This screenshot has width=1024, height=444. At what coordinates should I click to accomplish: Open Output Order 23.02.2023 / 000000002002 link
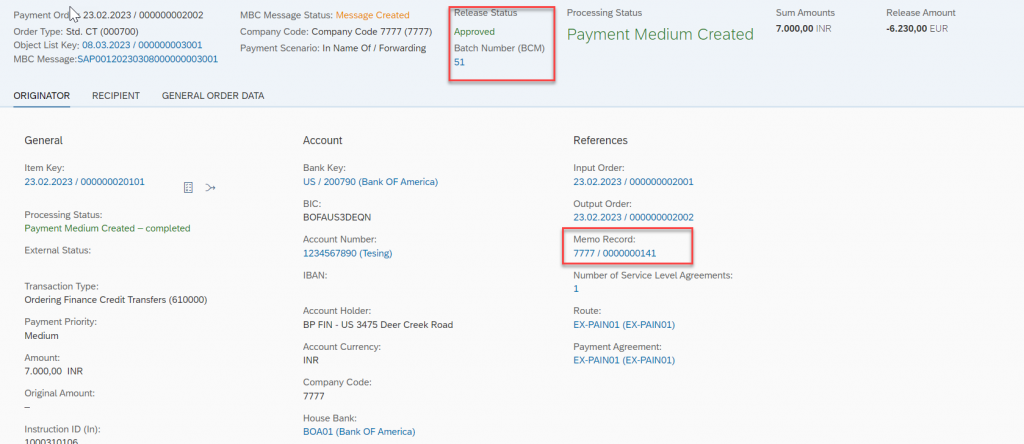click(x=633, y=217)
